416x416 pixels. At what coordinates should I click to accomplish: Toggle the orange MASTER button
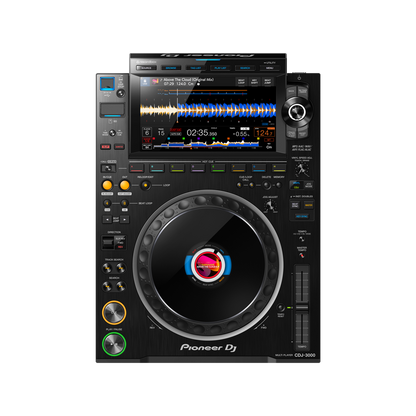pos(309,205)
